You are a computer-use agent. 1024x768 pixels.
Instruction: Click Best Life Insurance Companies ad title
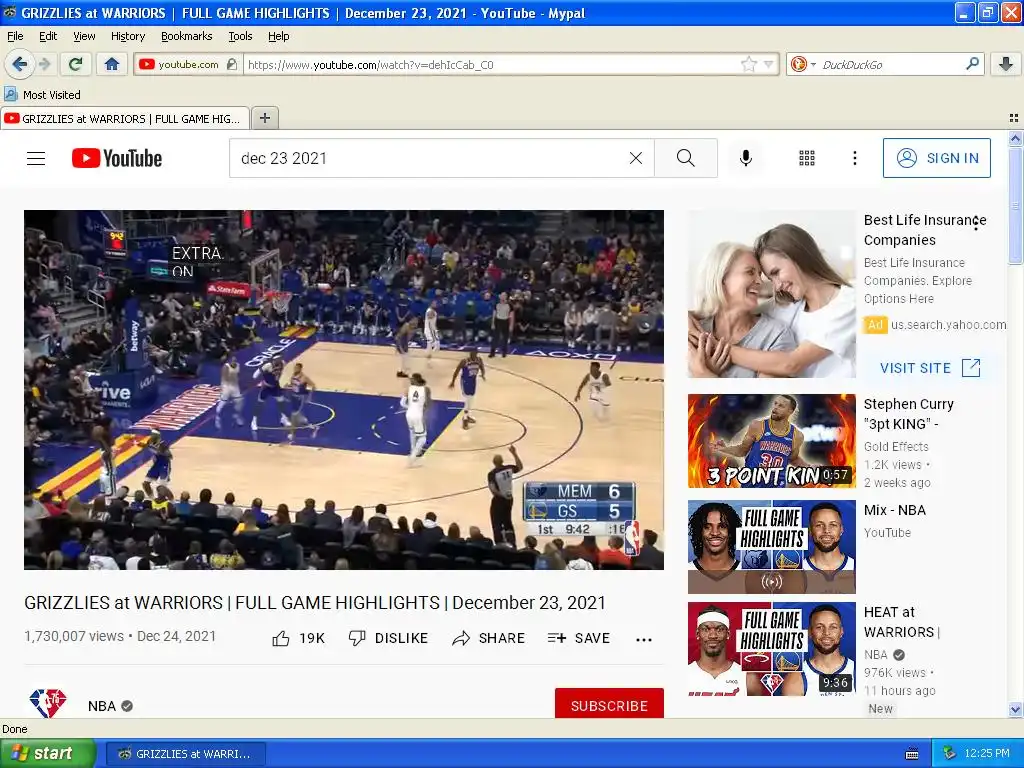click(925, 230)
